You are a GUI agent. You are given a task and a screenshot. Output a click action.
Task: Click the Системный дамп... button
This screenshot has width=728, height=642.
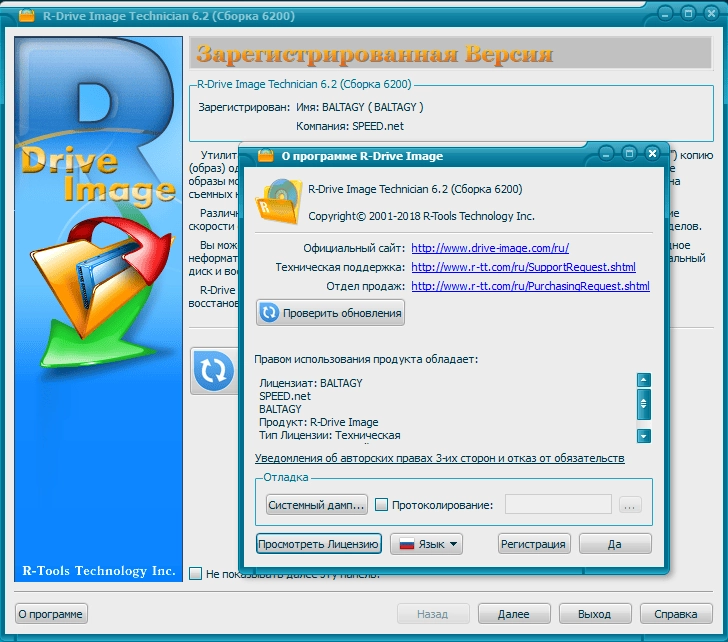(317, 505)
